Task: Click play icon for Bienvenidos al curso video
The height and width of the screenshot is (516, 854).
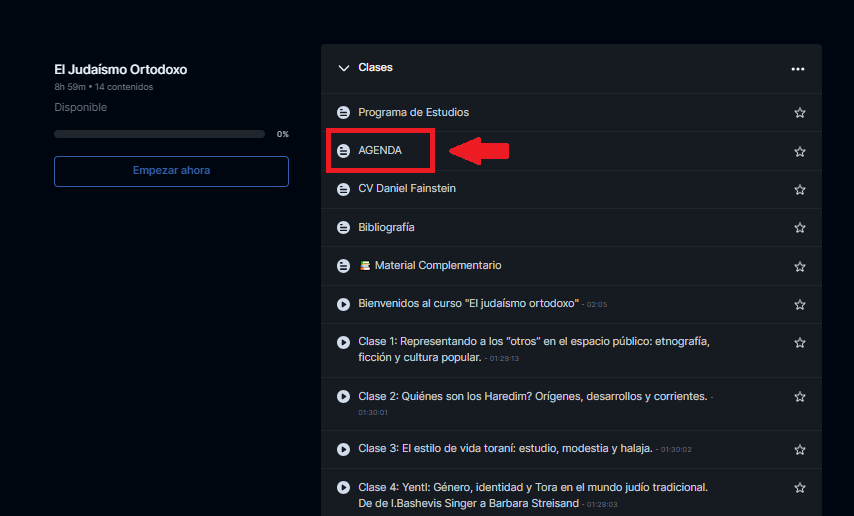Action: pos(343,304)
